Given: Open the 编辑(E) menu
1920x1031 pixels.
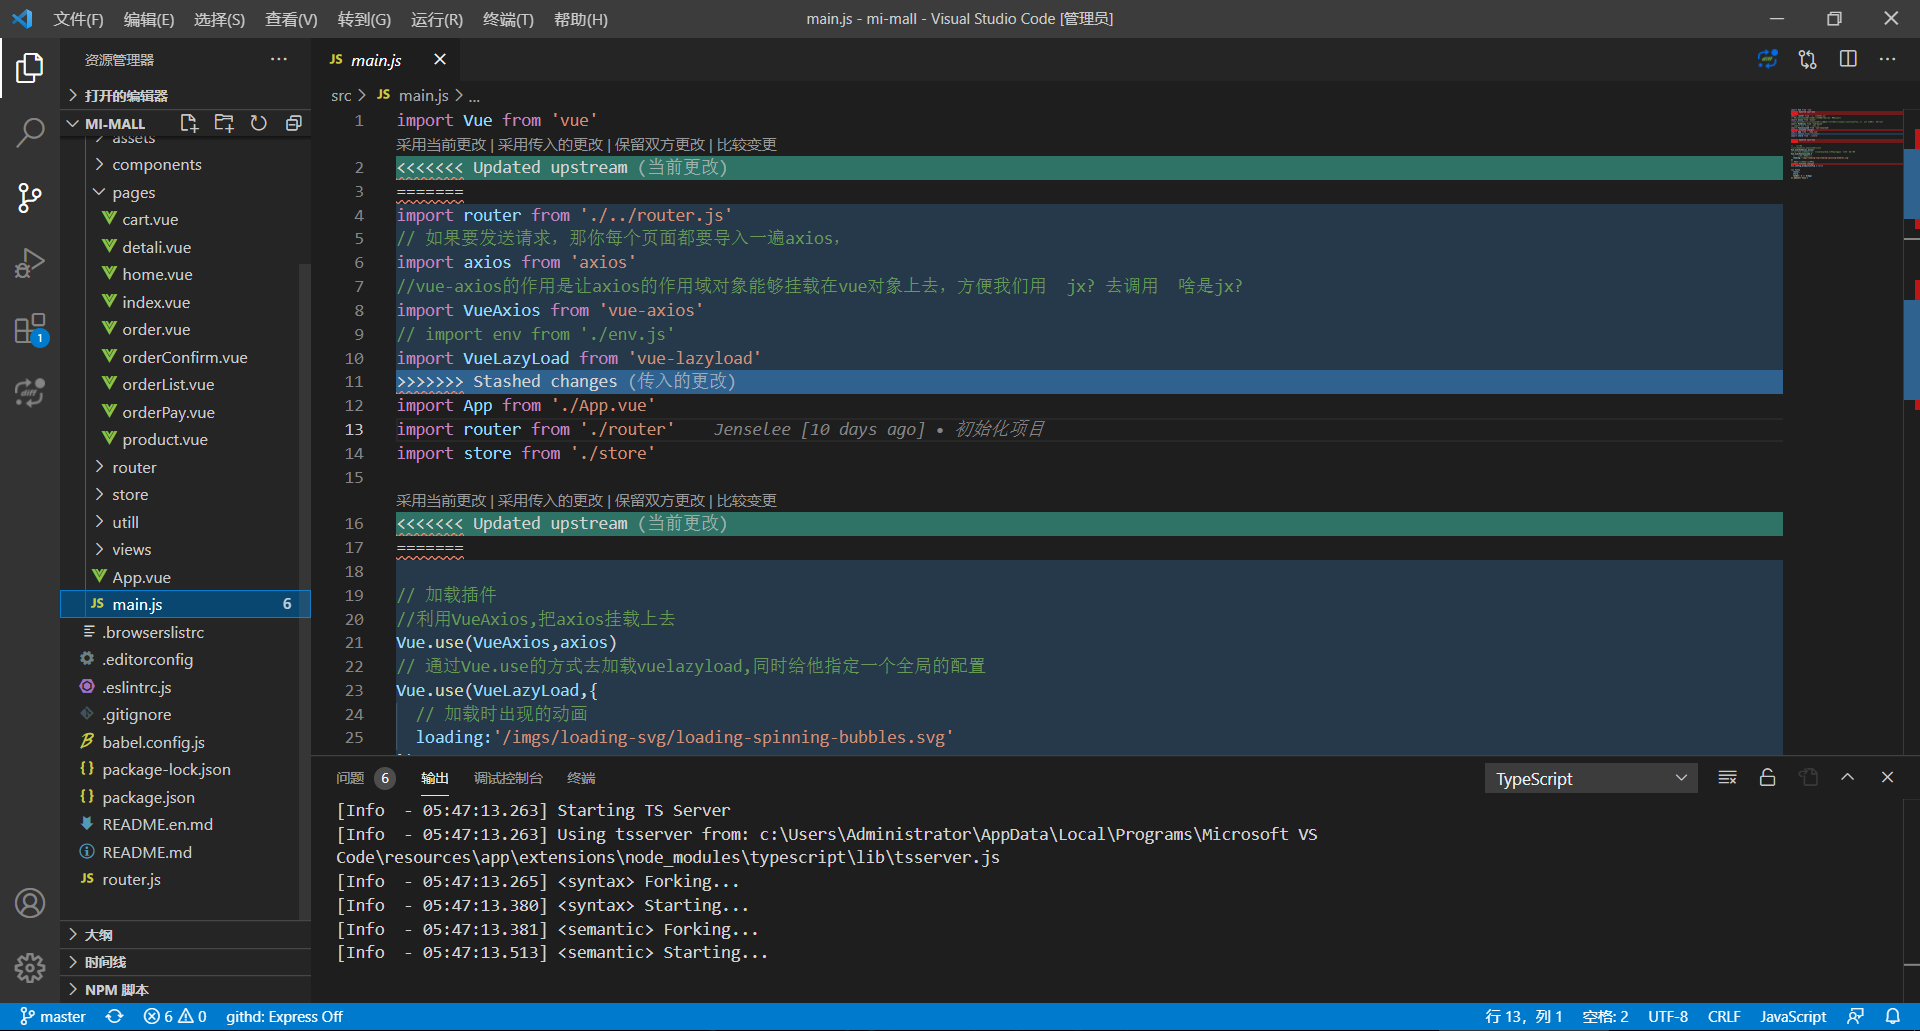Looking at the screenshot, I should pyautogui.click(x=148, y=19).
